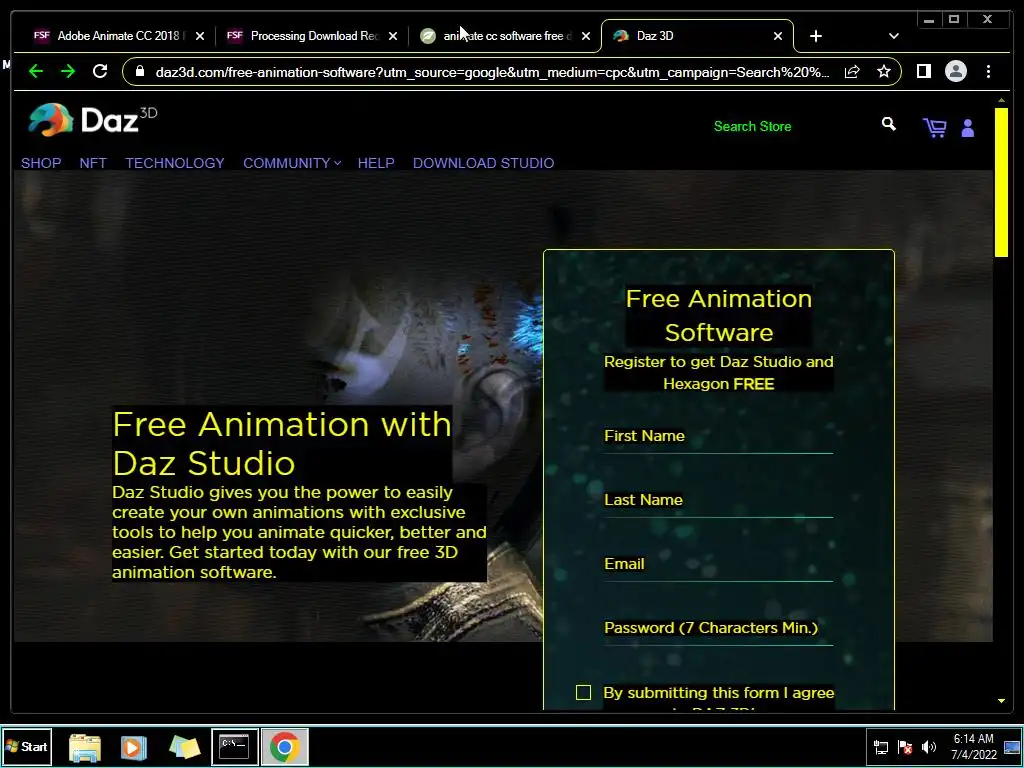Open the HELP link

(x=376, y=163)
